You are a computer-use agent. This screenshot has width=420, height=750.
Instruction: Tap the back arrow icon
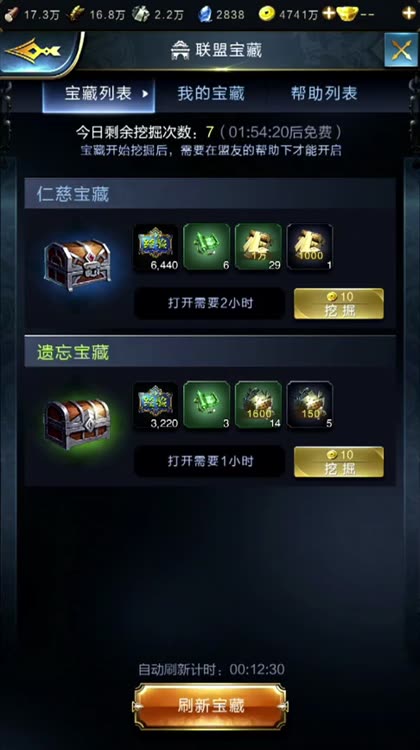click(x=34, y=50)
